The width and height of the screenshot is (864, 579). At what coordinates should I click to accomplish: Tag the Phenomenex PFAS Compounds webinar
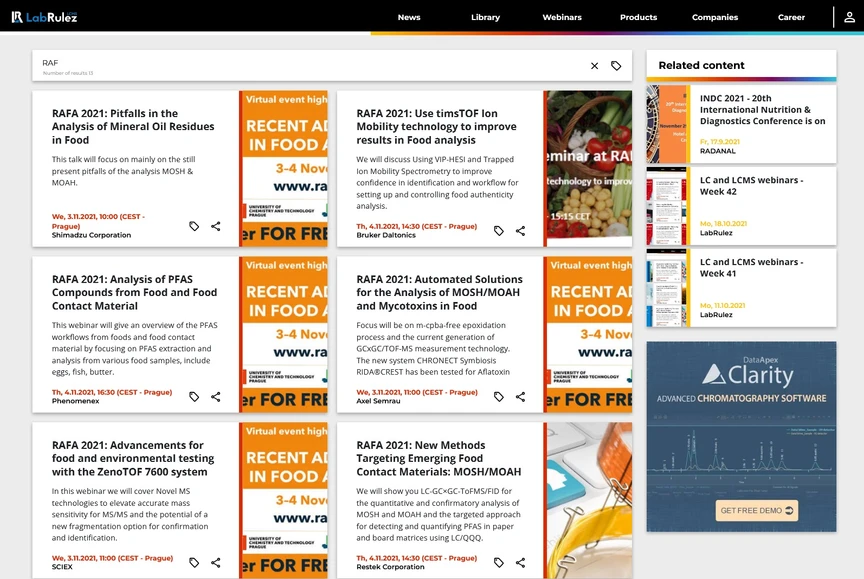point(194,397)
